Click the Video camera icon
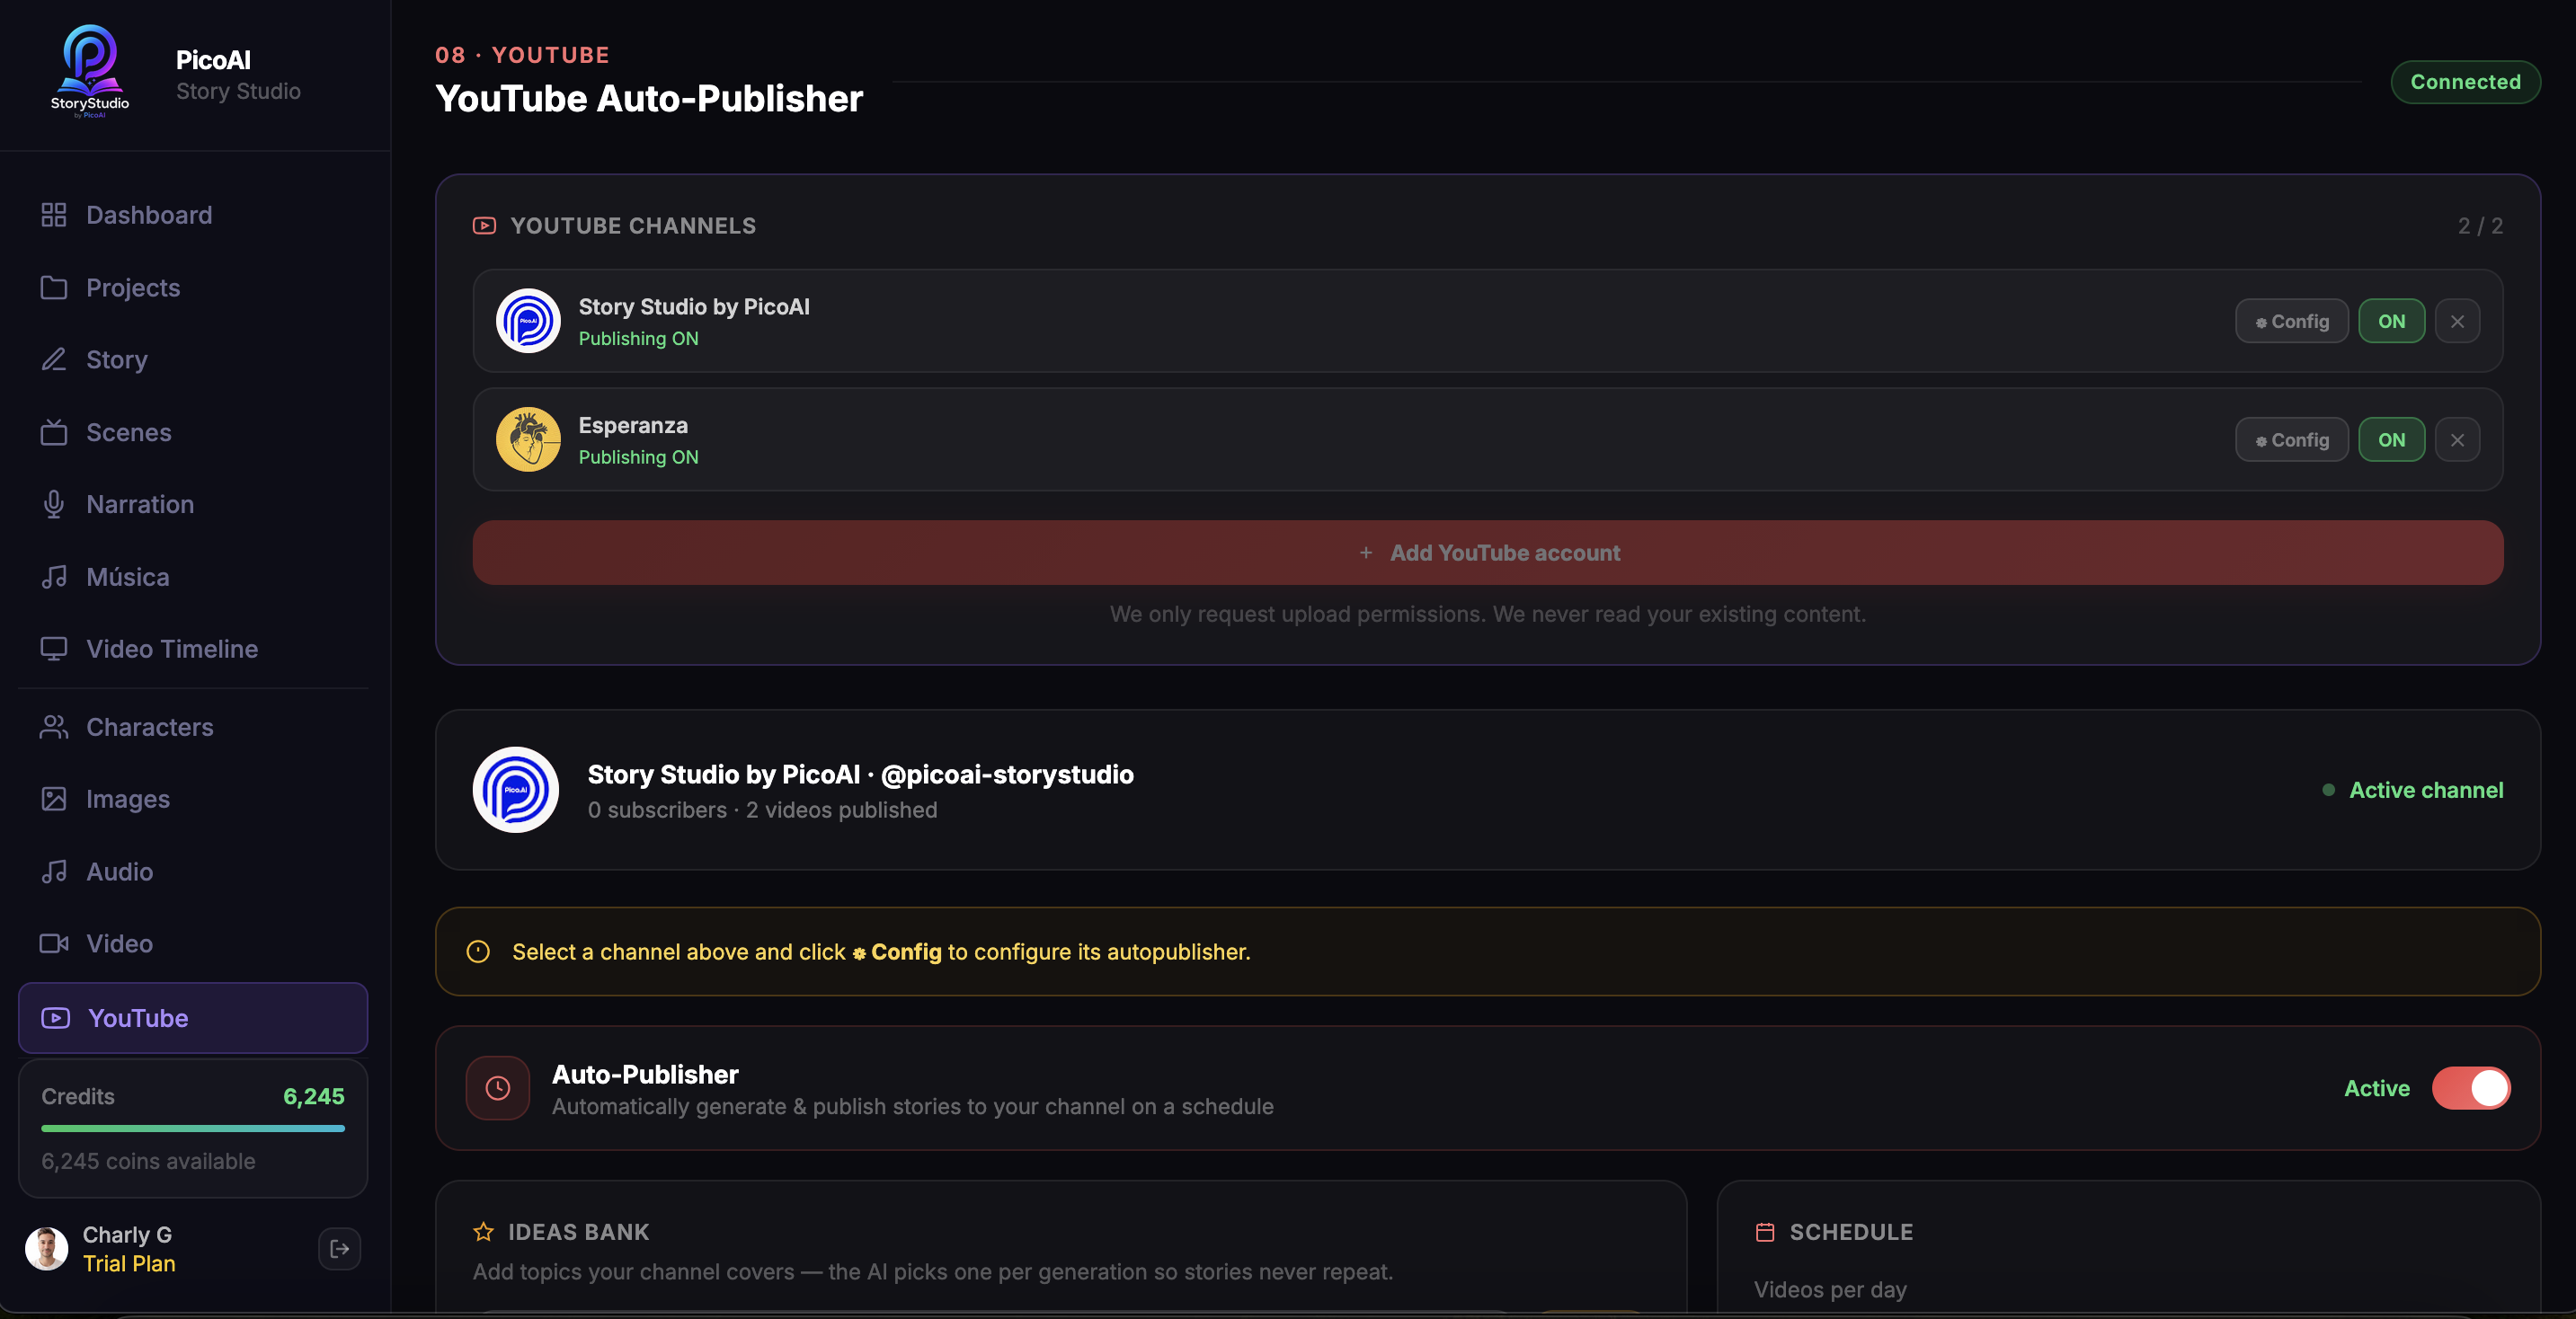 (x=54, y=944)
